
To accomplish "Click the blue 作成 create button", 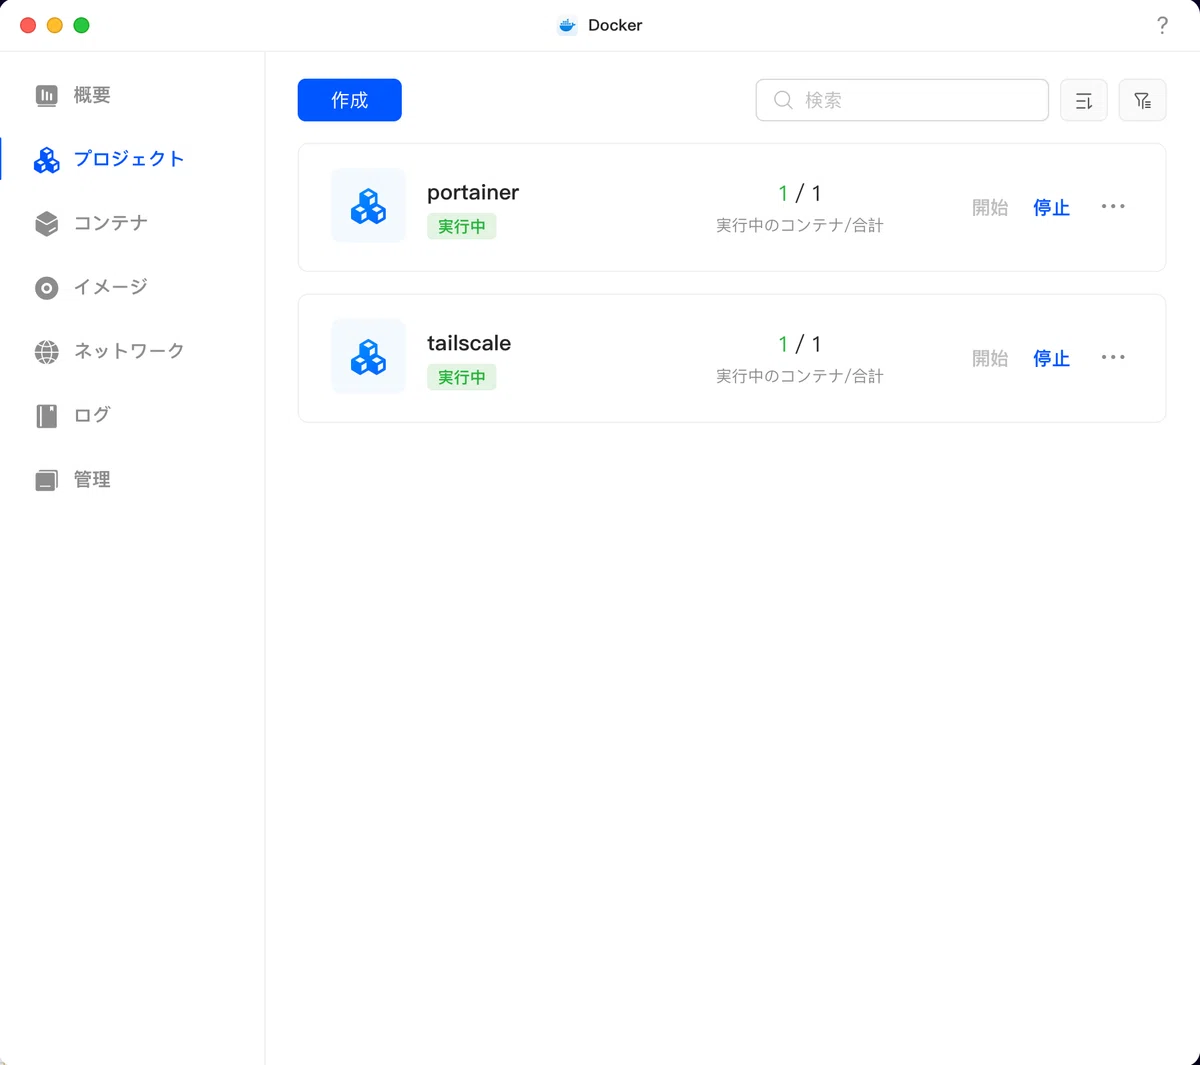I will [350, 100].
